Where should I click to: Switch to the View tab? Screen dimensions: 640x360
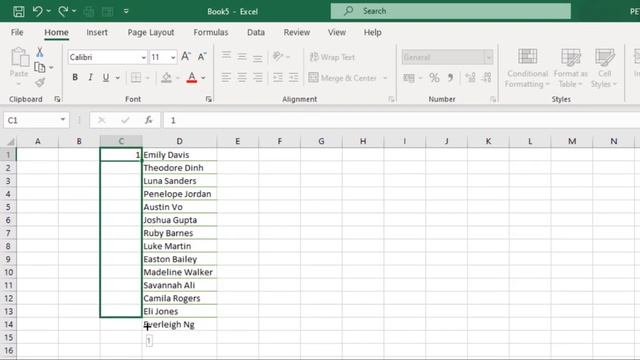337,32
